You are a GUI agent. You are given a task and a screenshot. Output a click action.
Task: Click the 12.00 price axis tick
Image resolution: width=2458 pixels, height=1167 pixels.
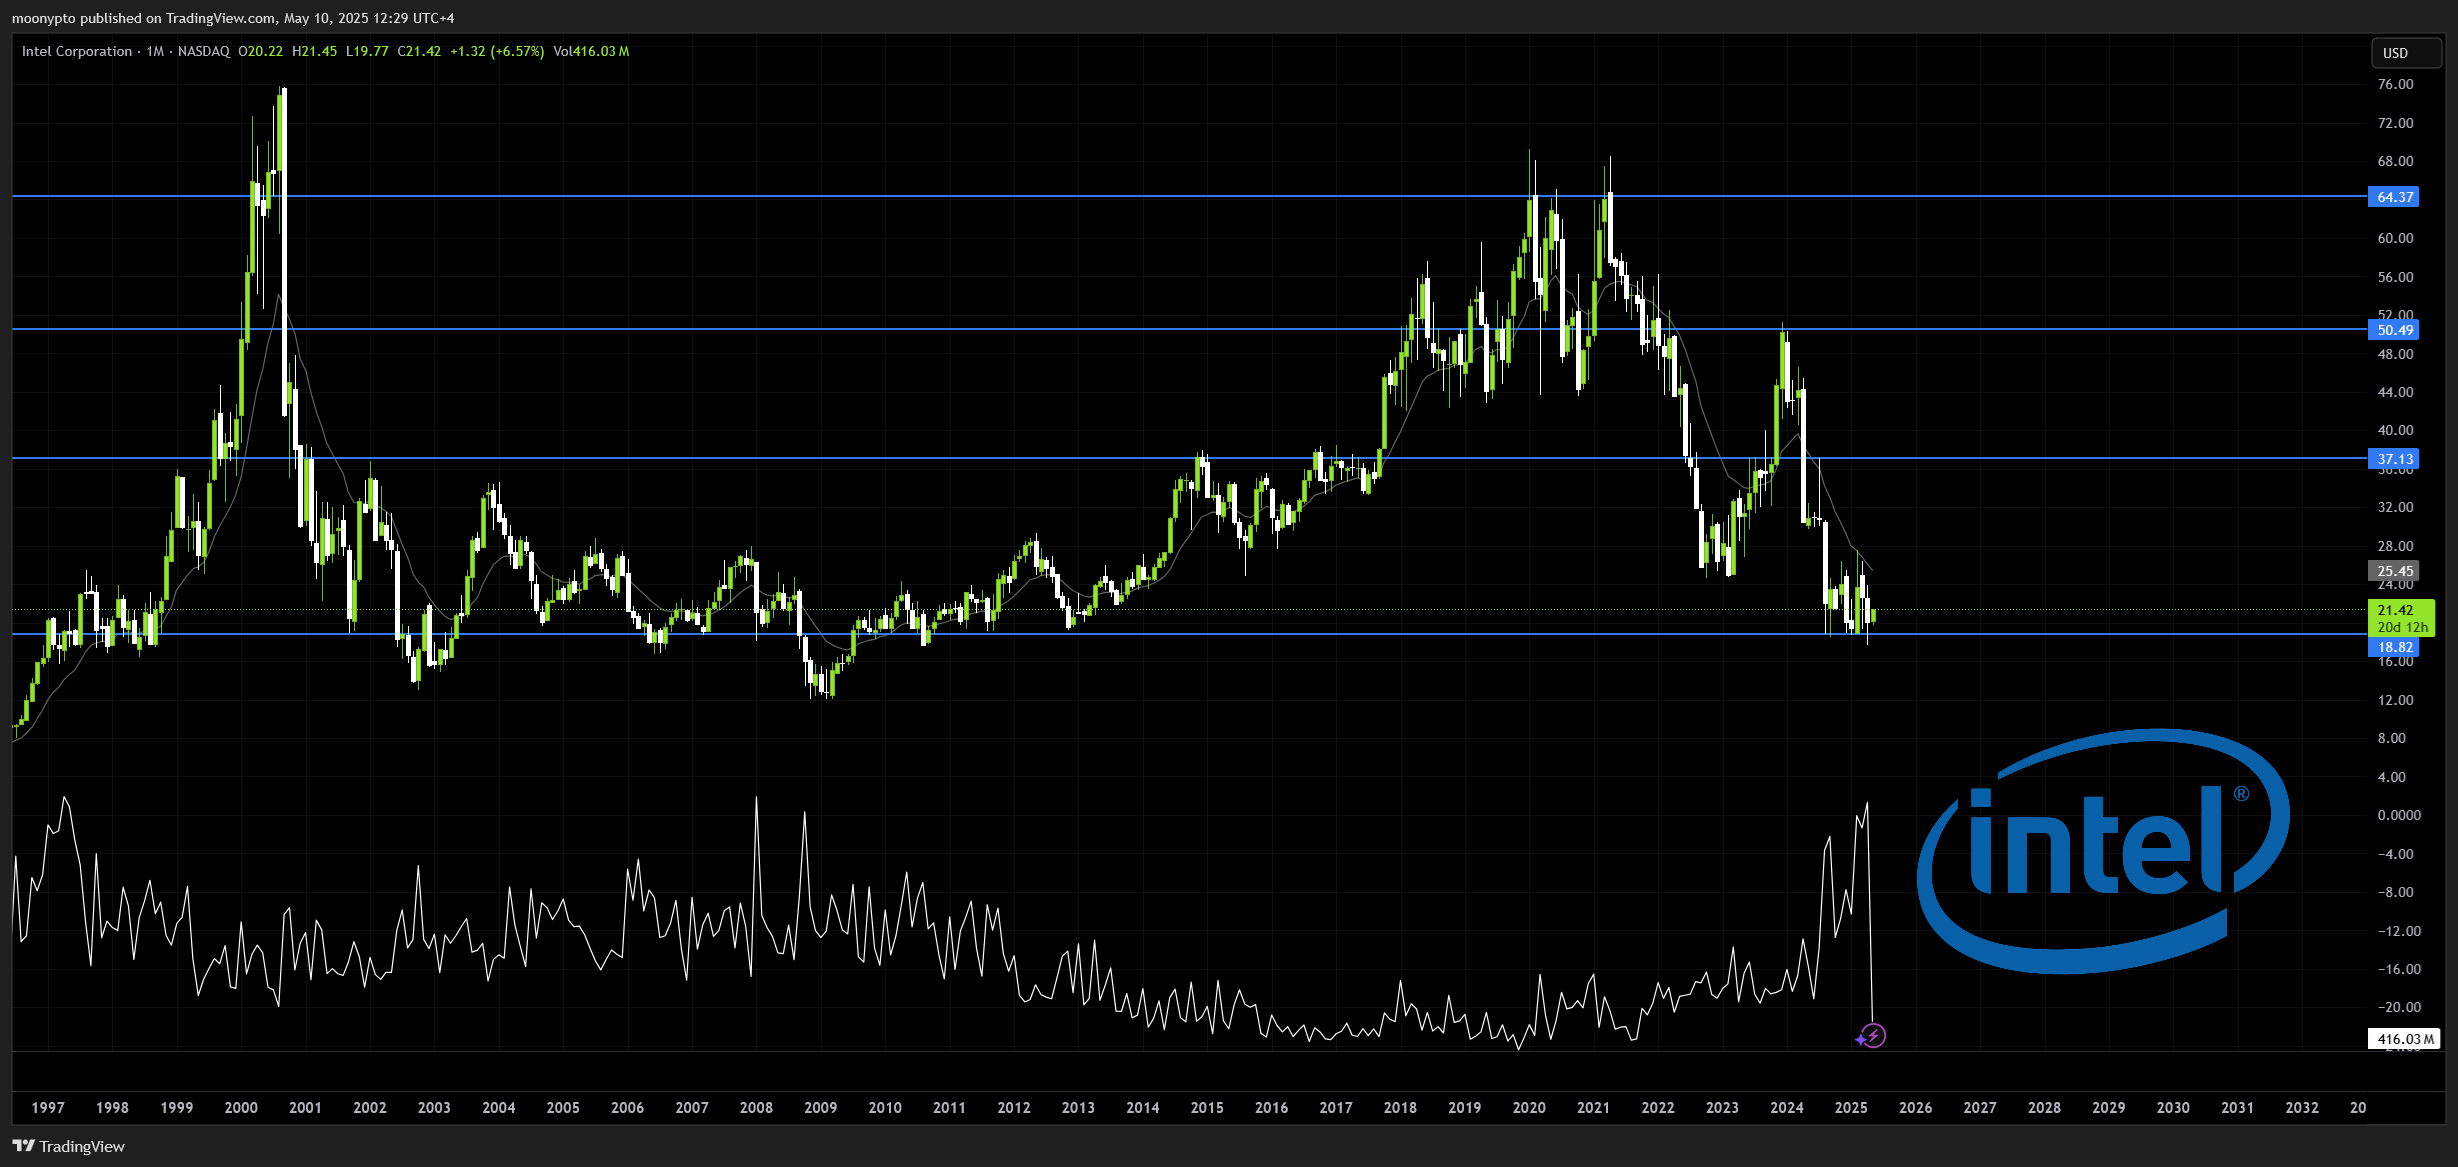point(2395,700)
